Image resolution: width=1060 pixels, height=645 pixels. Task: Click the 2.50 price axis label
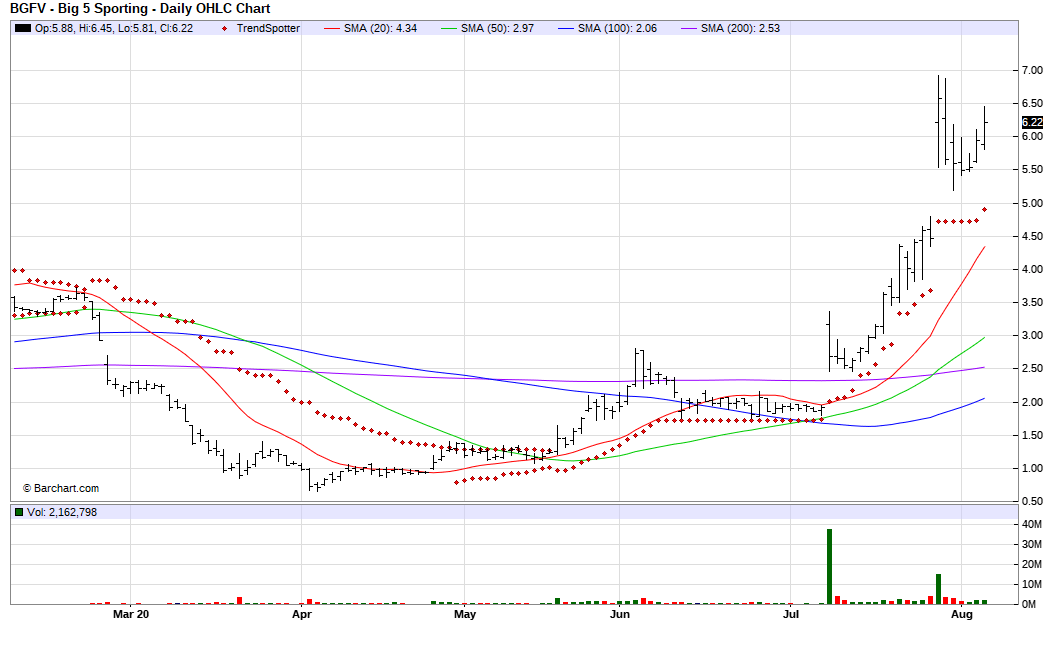click(x=1032, y=368)
